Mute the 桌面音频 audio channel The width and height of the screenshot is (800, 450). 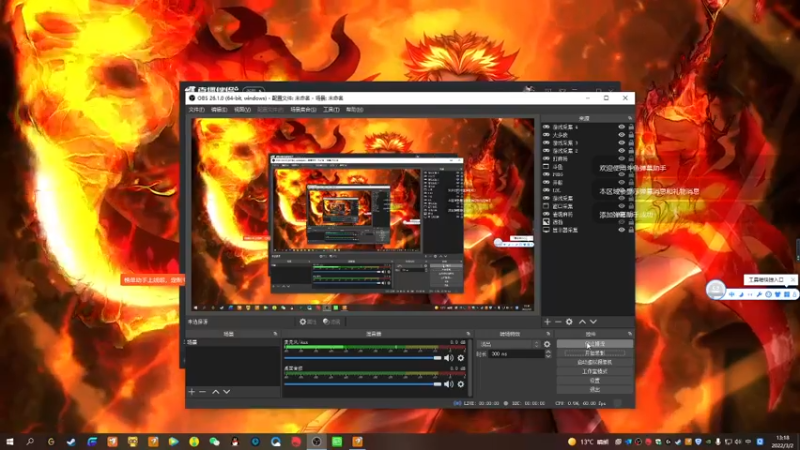pos(448,384)
